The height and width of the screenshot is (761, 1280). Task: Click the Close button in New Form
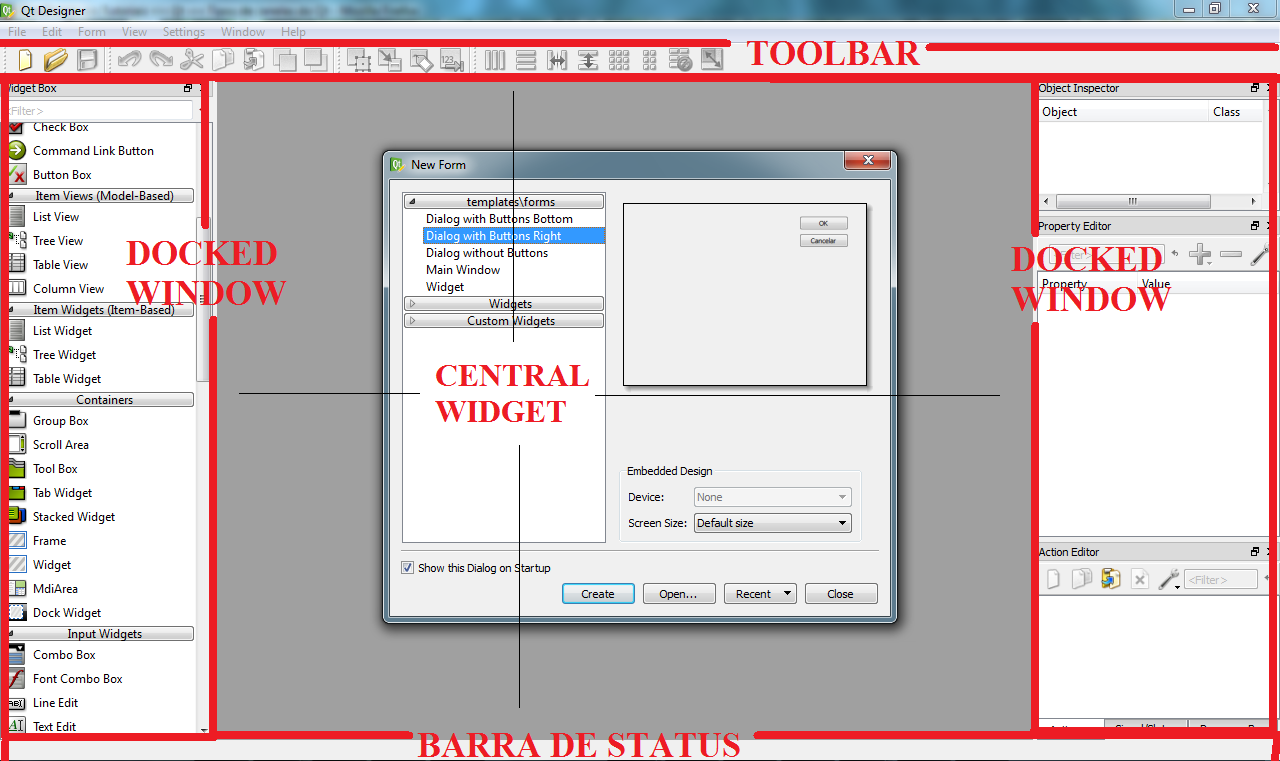click(841, 594)
